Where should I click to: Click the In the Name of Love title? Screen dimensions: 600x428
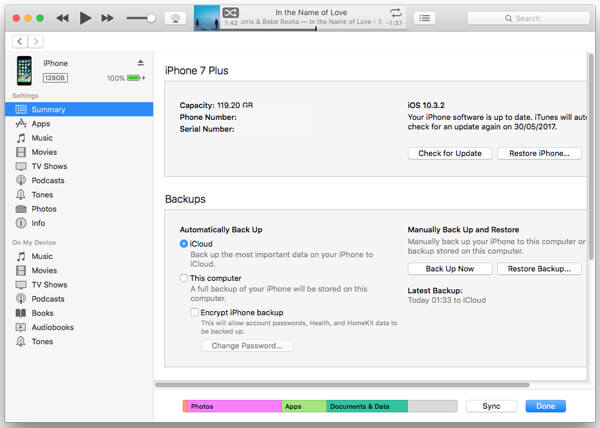[x=311, y=13]
